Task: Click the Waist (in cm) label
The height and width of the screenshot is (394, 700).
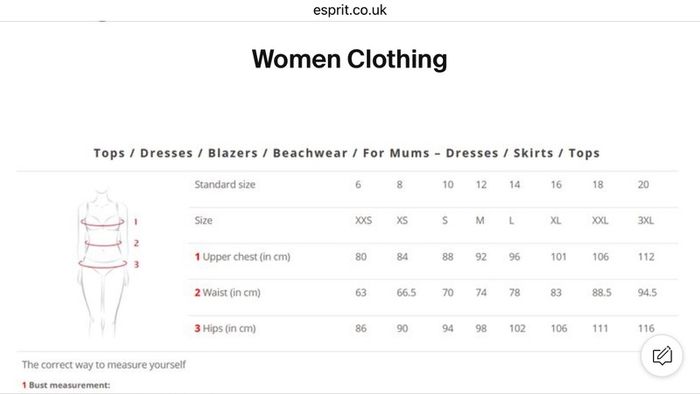Action: (x=227, y=293)
